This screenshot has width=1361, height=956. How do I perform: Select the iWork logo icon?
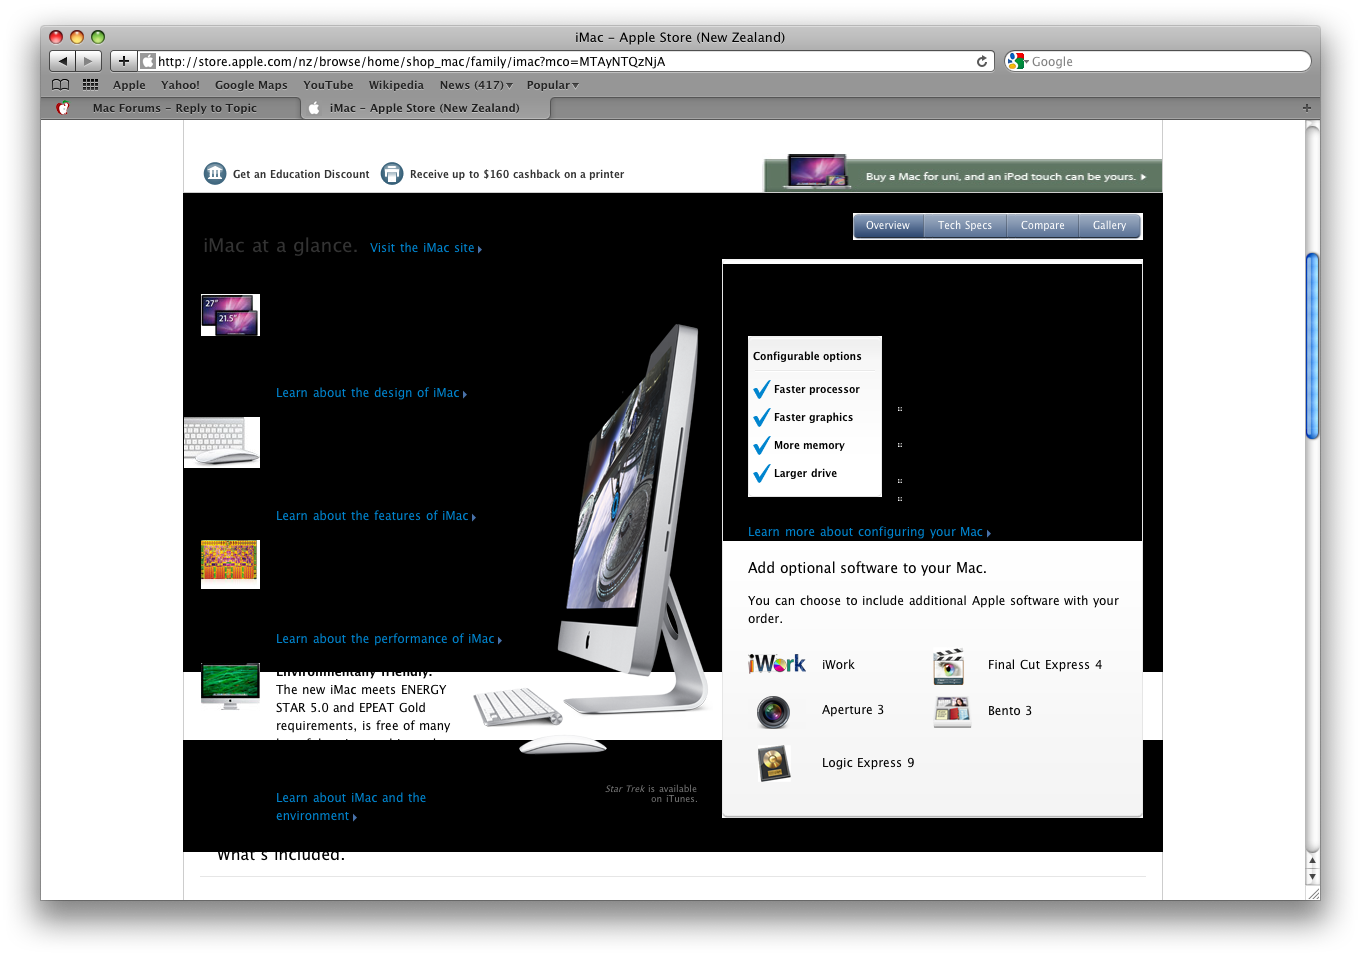coord(777,664)
